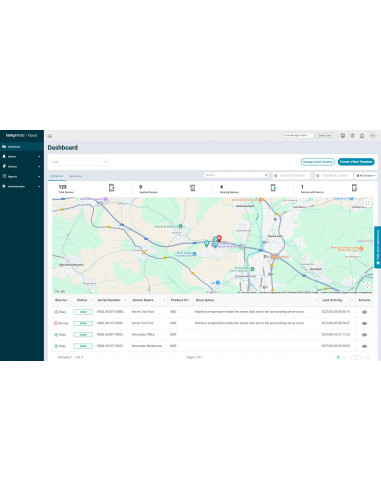Open the help question-mark icon
This screenshot has height=492, width=381.
(x=352, y=136)
